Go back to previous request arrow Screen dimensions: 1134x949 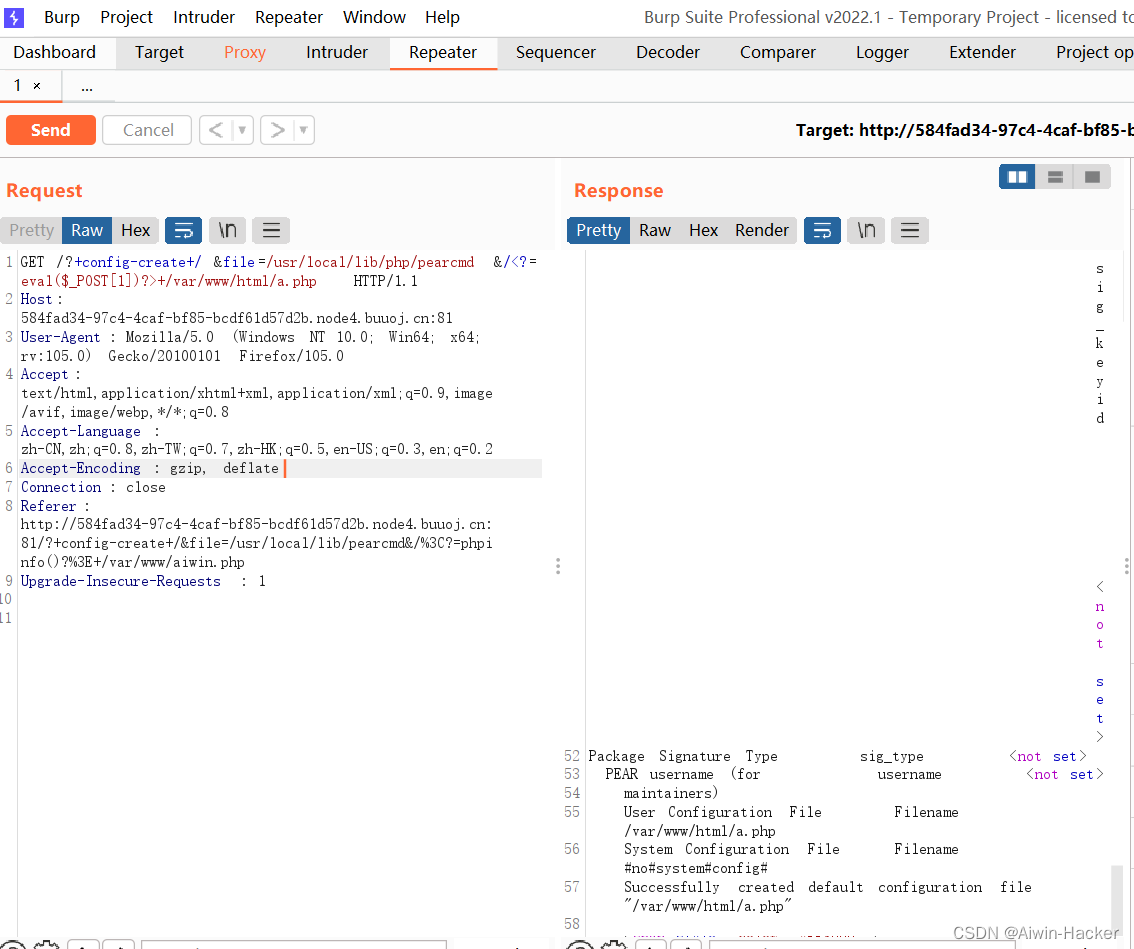coord(216,130)
